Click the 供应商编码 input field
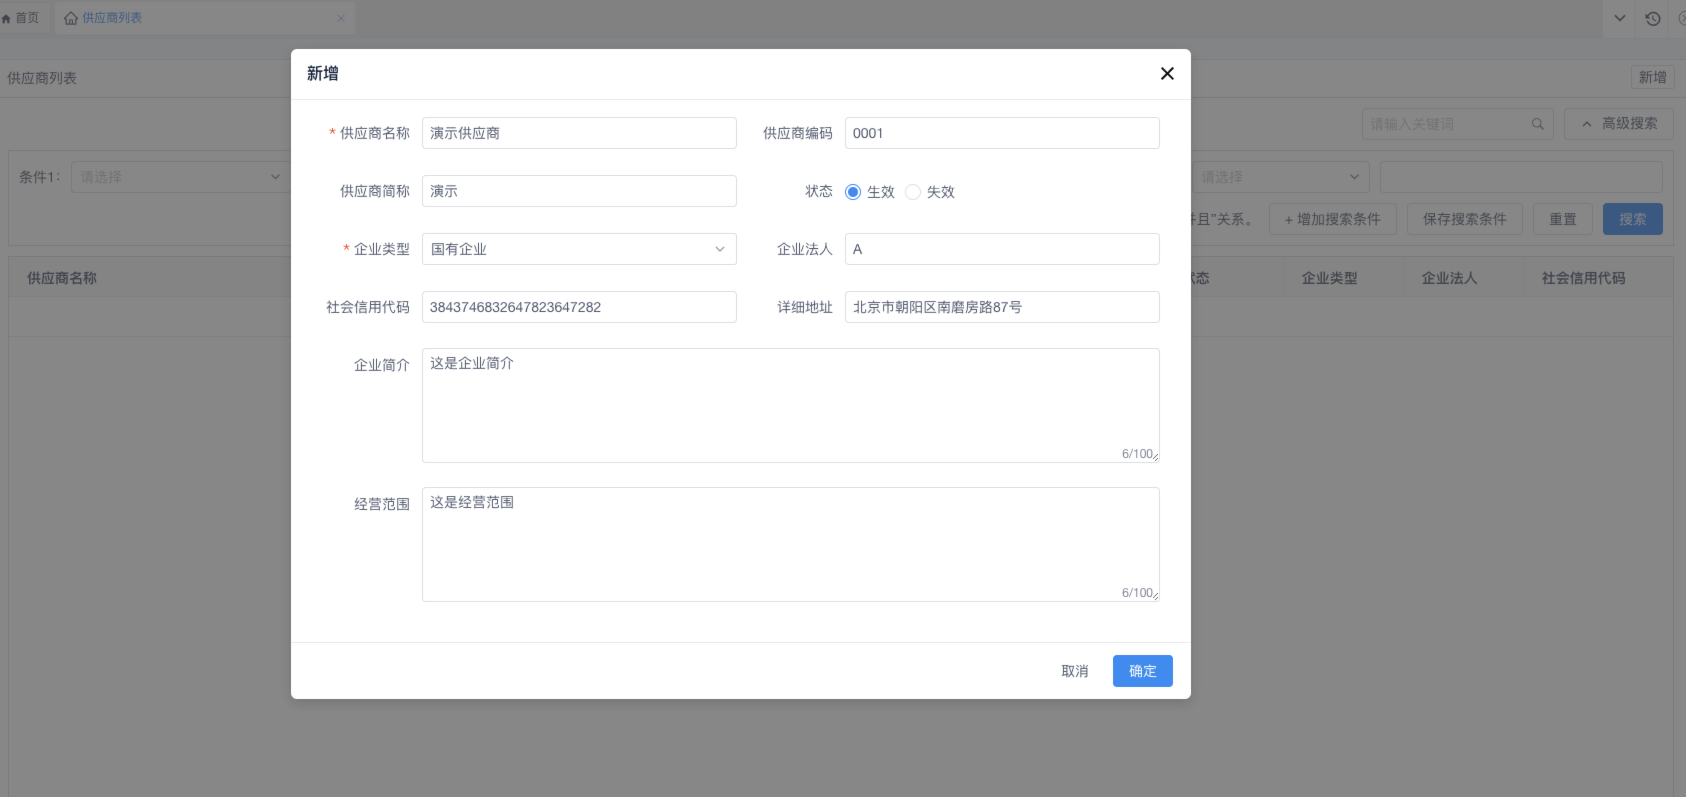 pos(1001,133)
